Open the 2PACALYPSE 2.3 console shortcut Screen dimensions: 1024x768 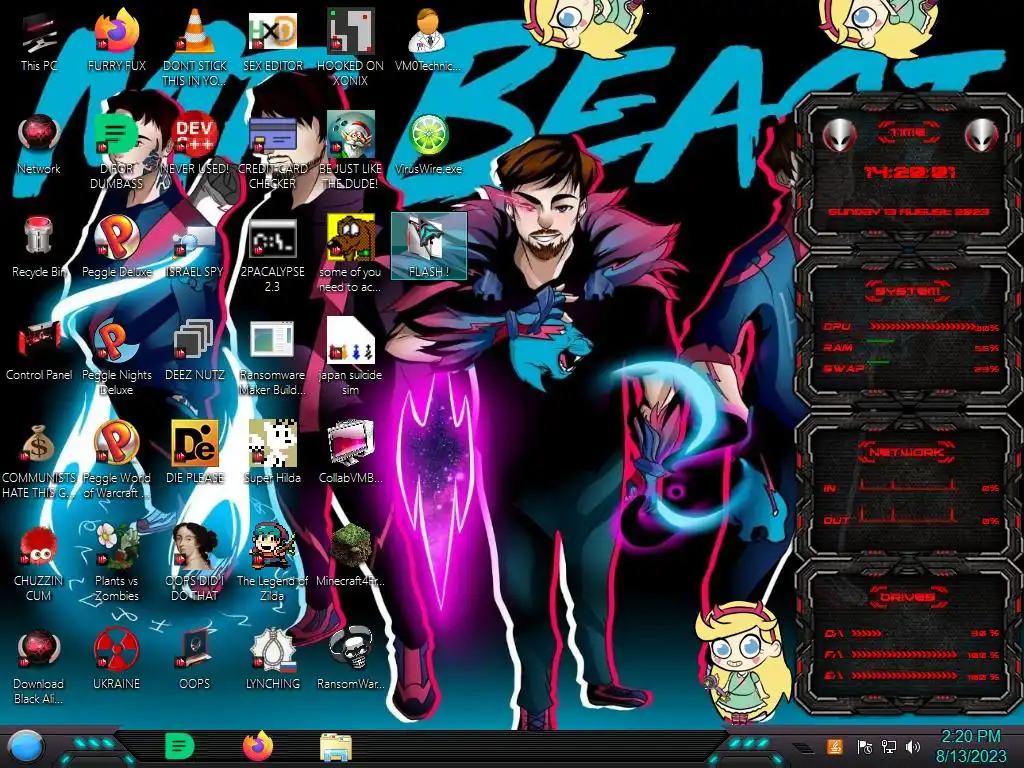(272, 255)
